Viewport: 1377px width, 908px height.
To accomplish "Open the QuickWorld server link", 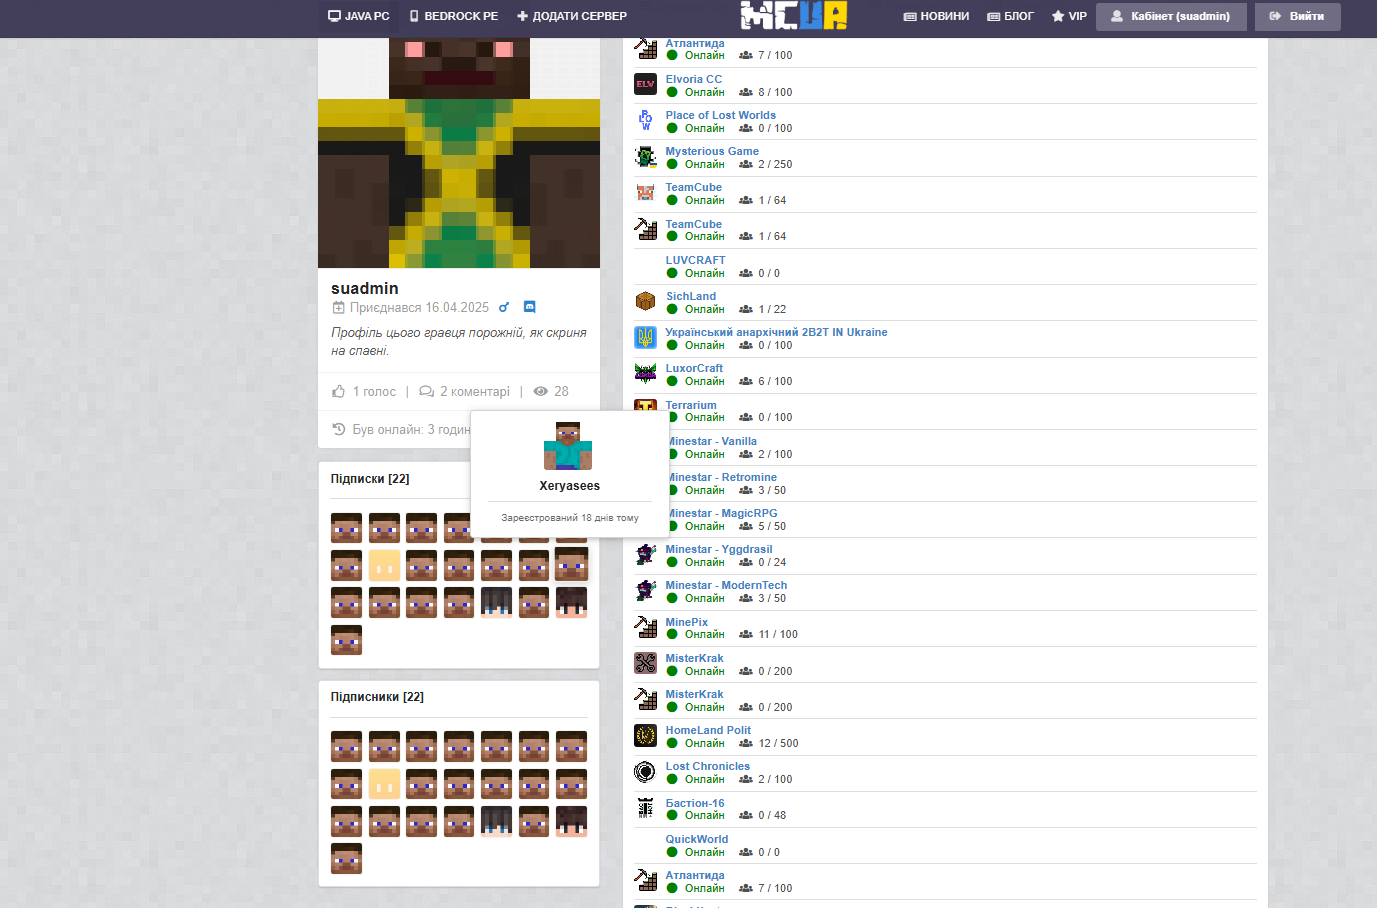I will click(697, 839).
